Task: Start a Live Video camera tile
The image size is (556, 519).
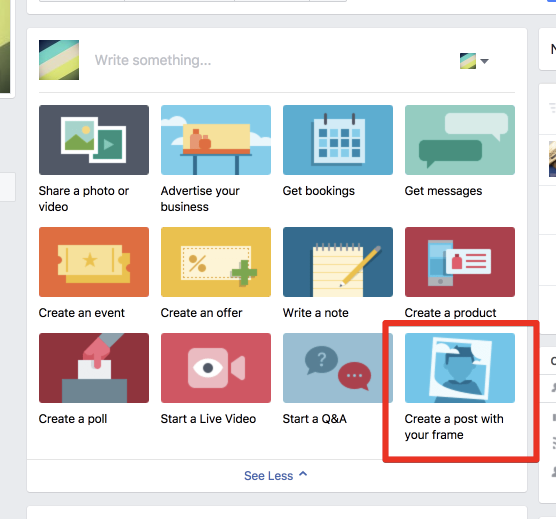Action: tap(216, 368)
